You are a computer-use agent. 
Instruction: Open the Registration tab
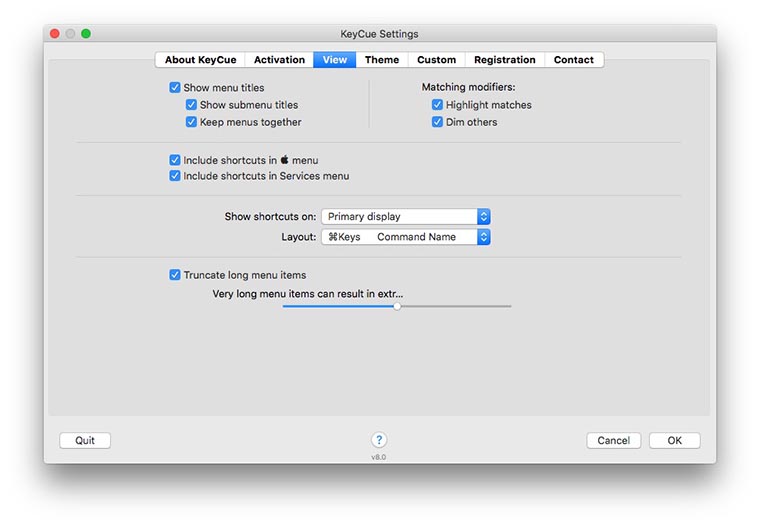click(504, 60)
